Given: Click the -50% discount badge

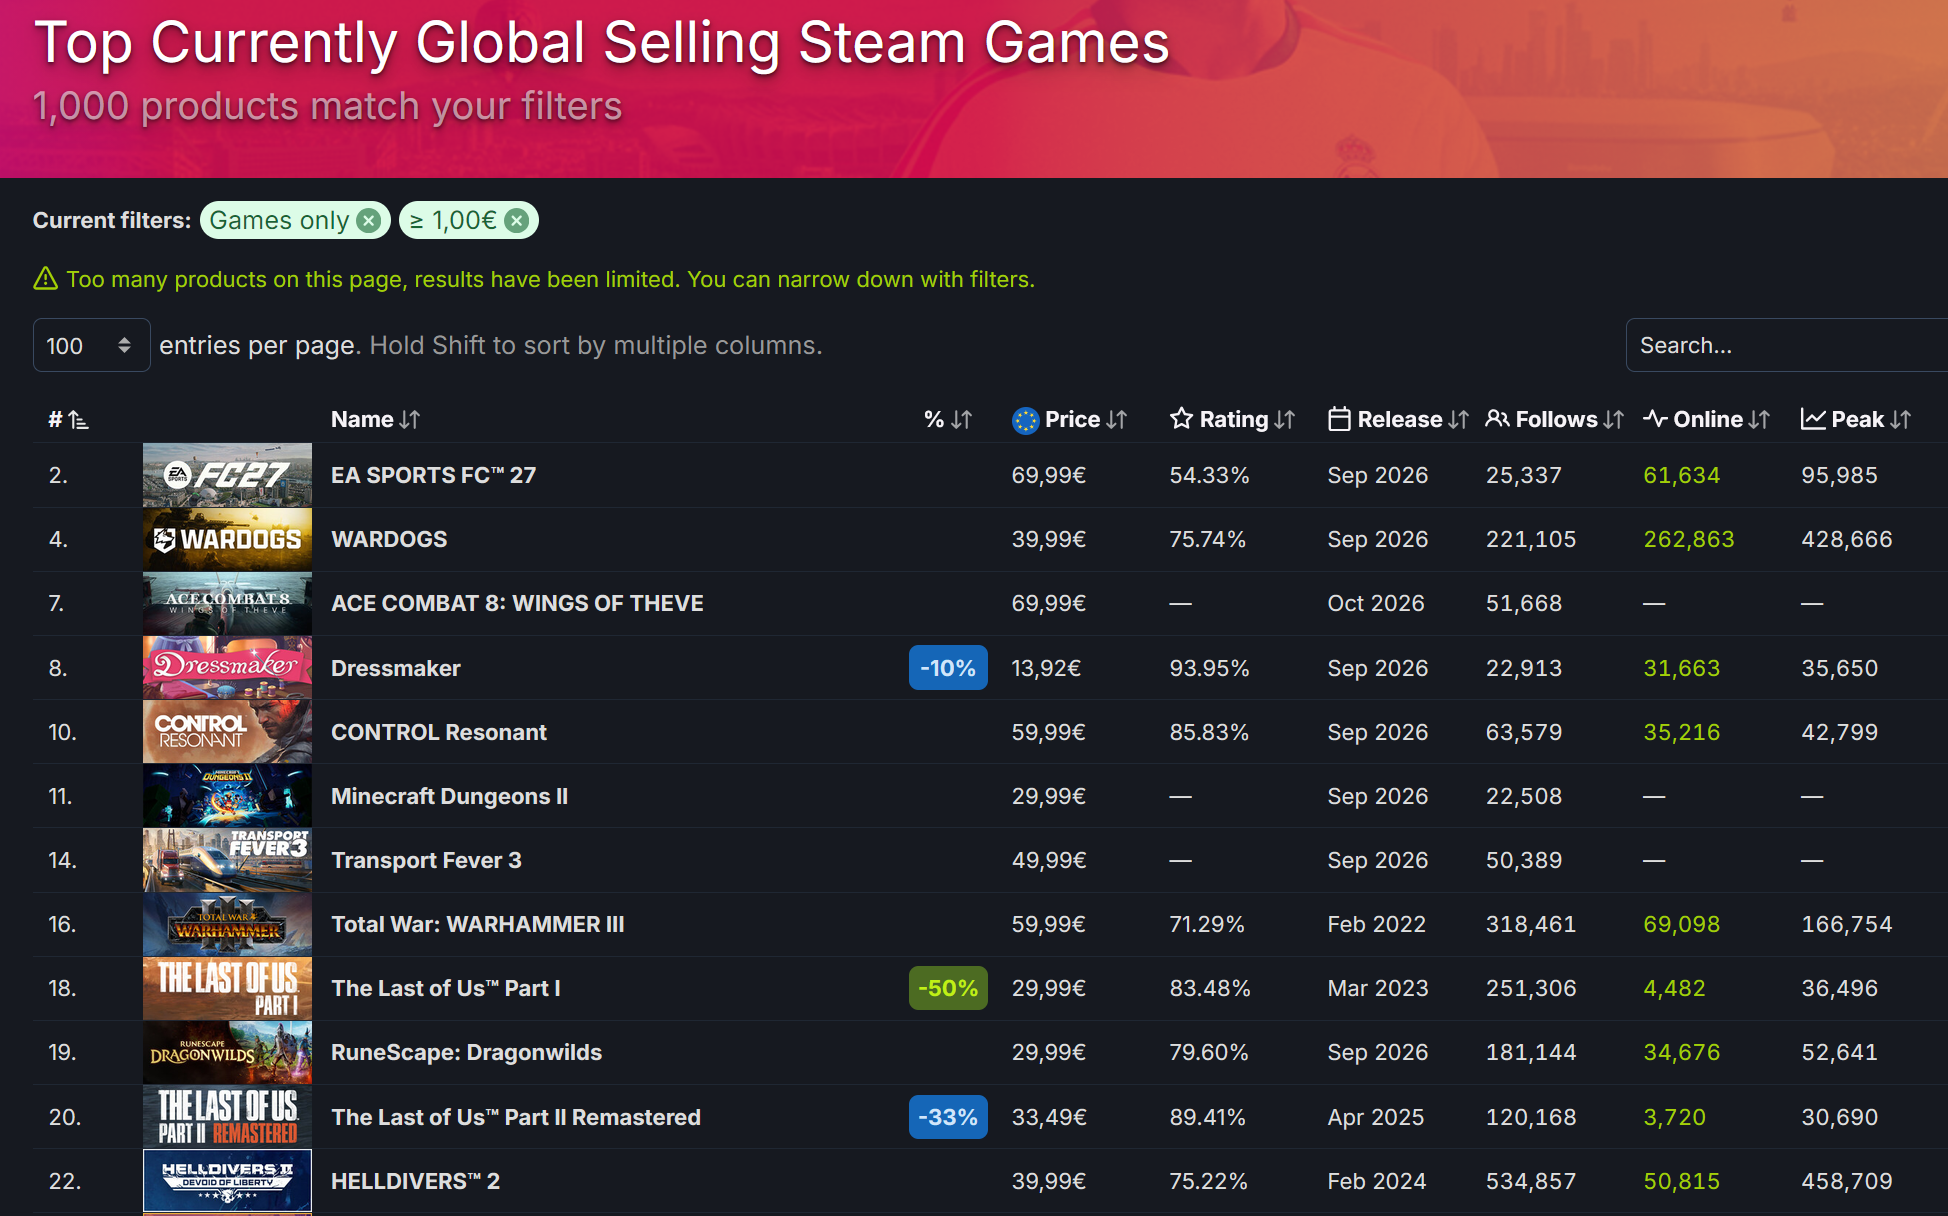Looking at the screenshot, I should 948,988.
